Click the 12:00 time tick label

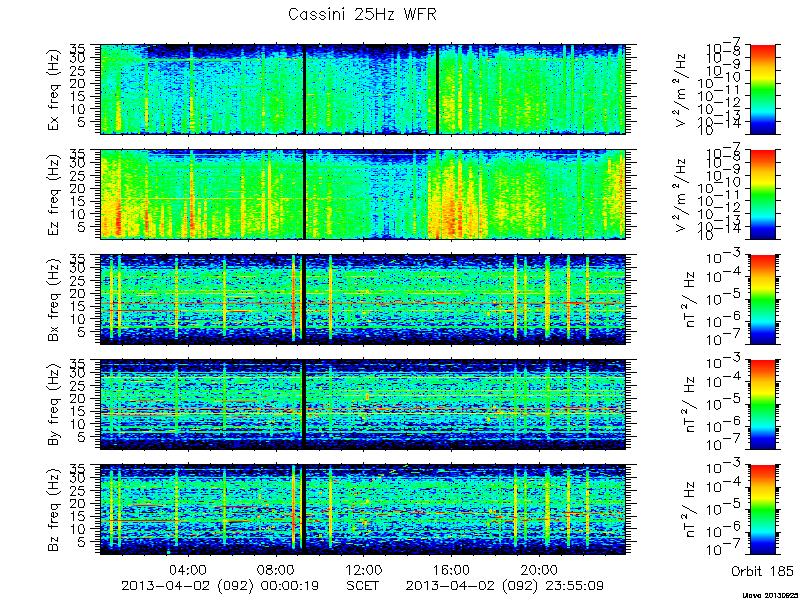pyautogui.click(x=364, y=569)
